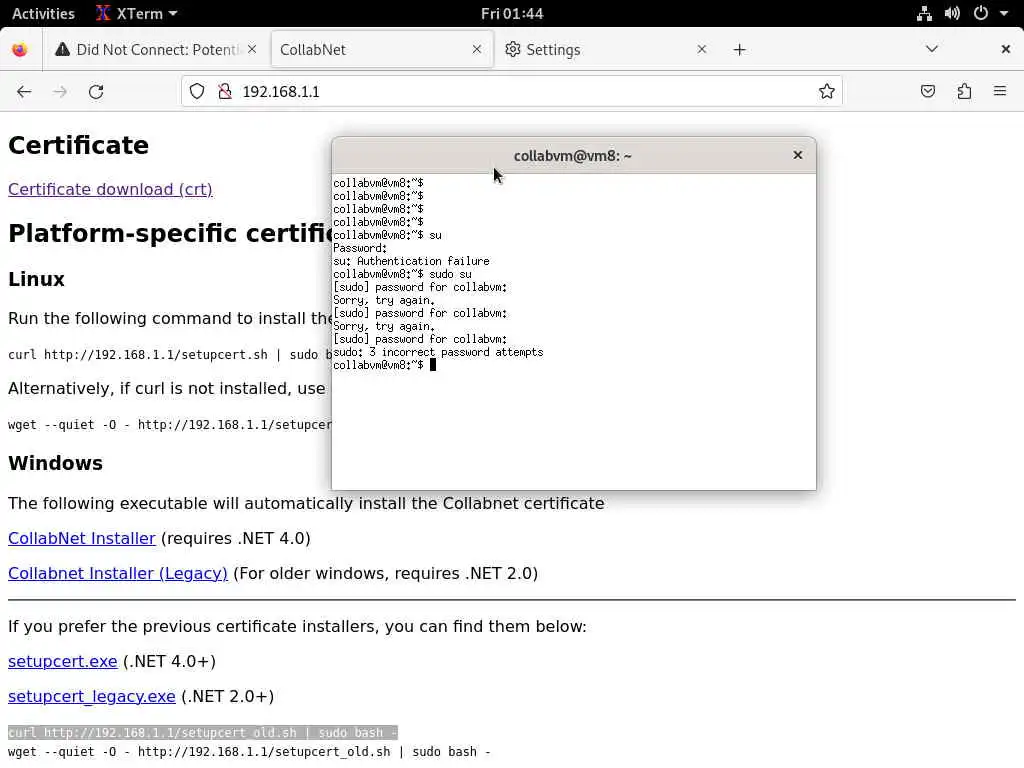Click the power icon in top bar

[x=980, y=13]
